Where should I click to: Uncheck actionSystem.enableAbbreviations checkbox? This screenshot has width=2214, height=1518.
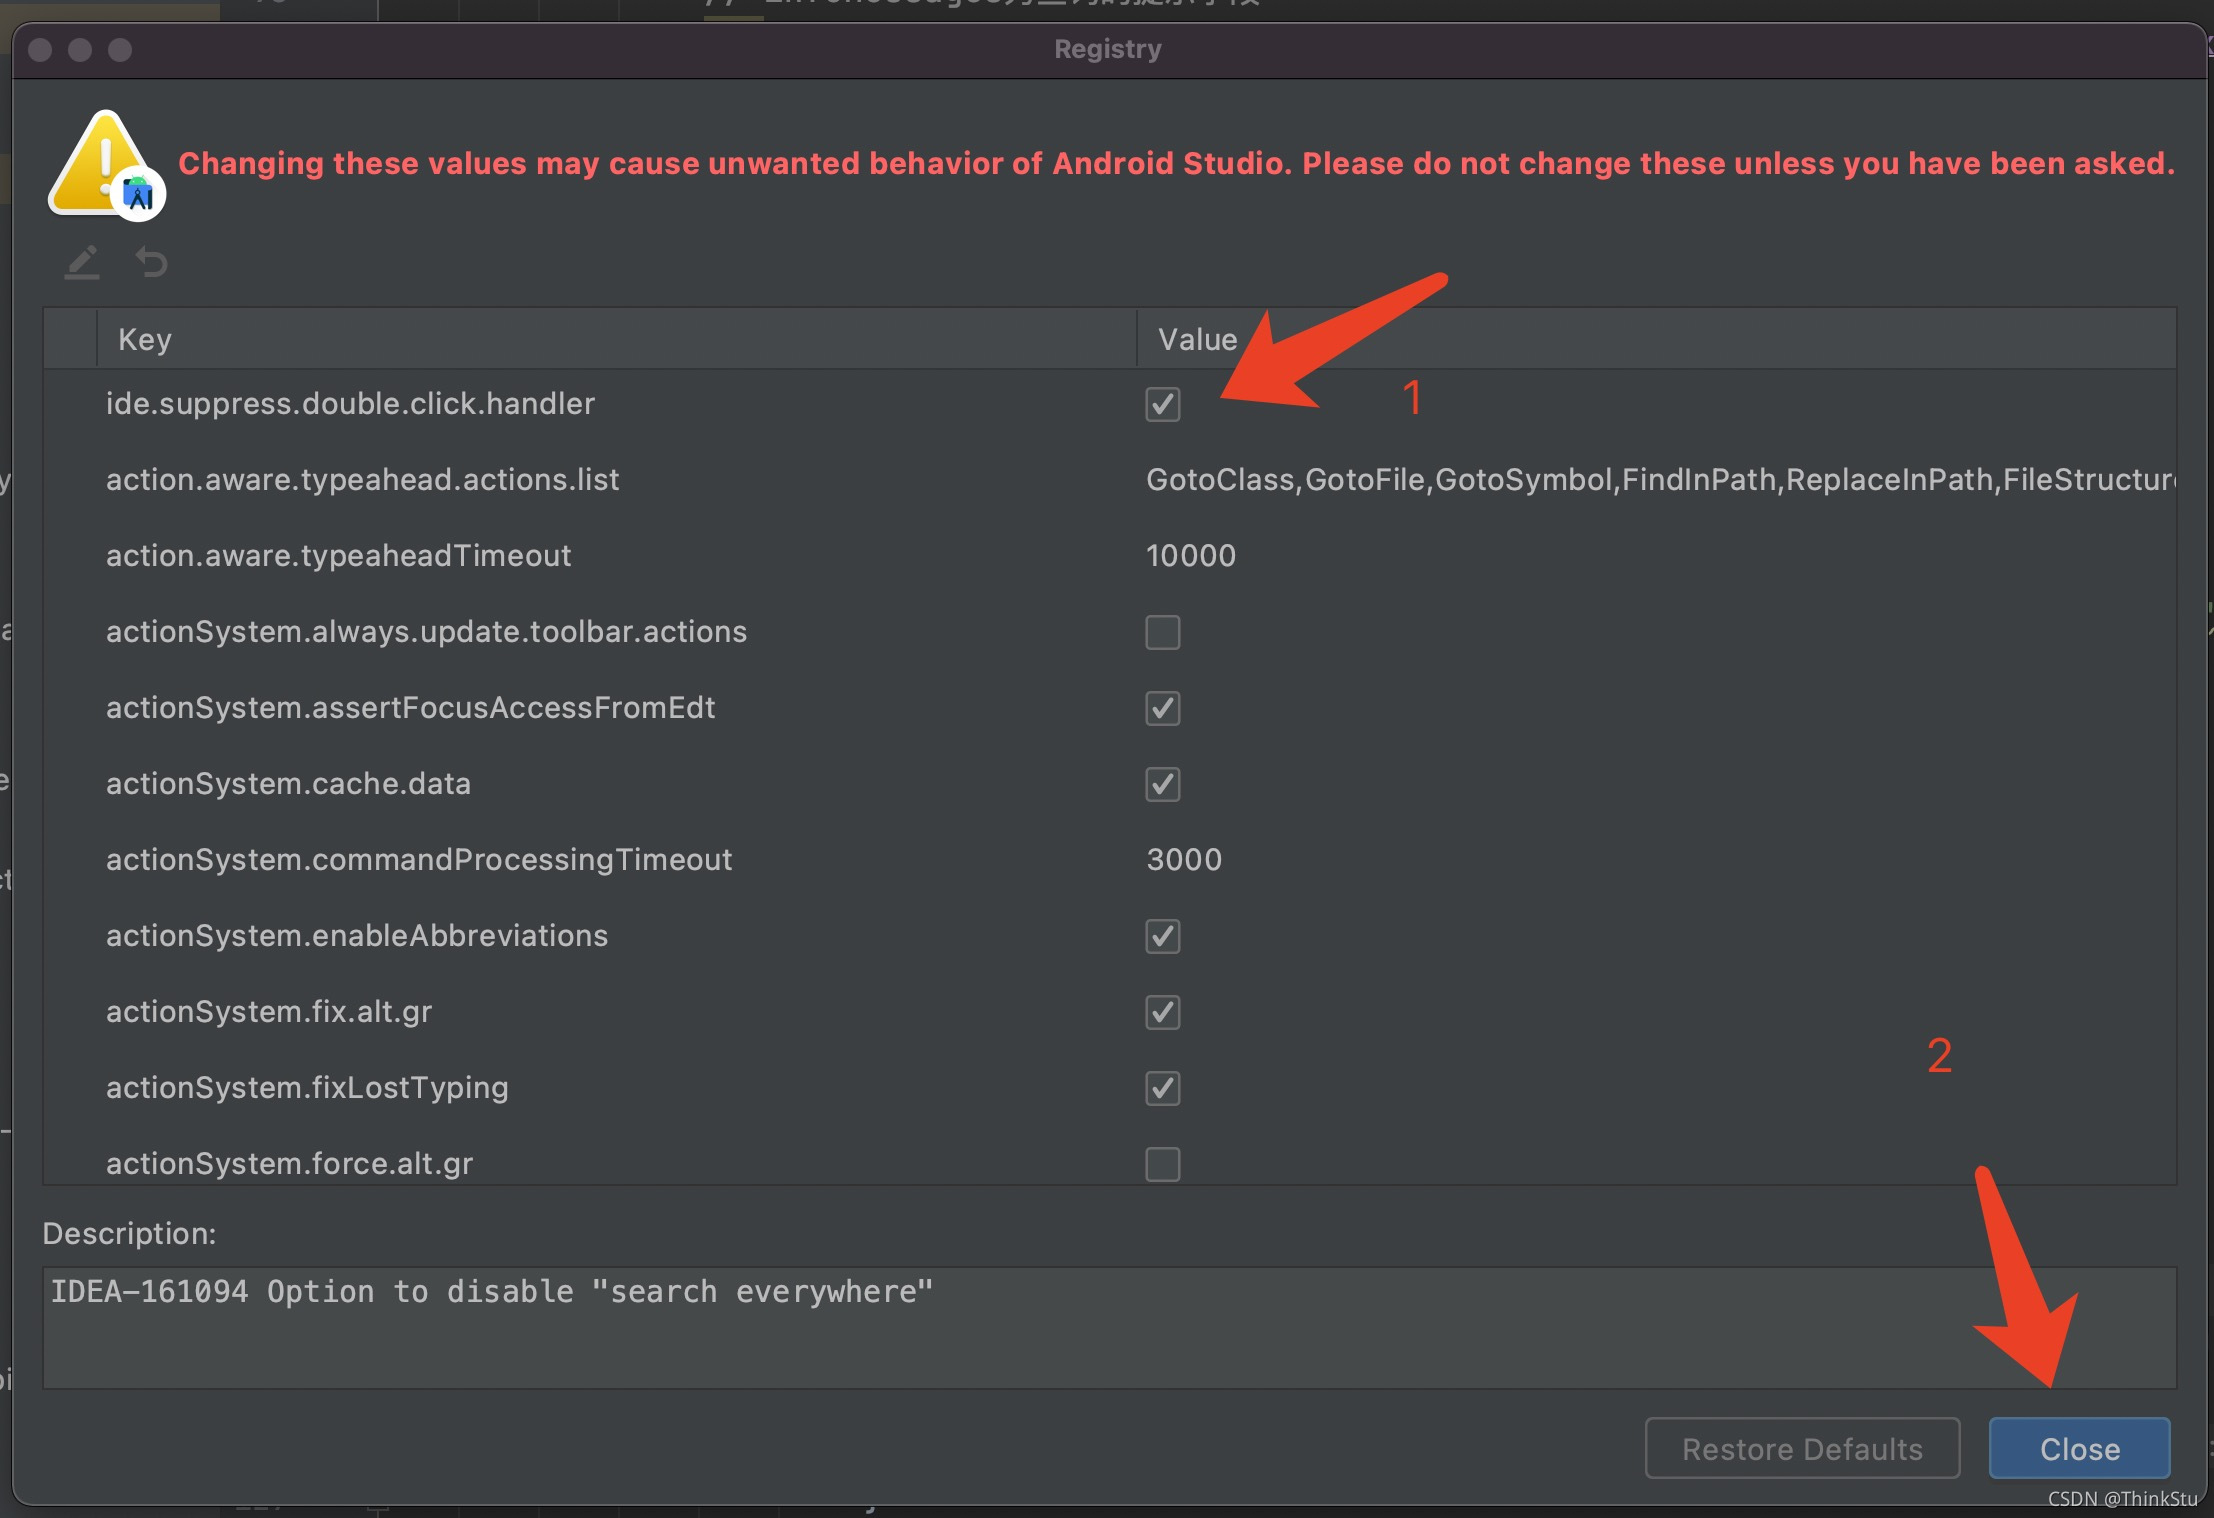pos(1162,937)
